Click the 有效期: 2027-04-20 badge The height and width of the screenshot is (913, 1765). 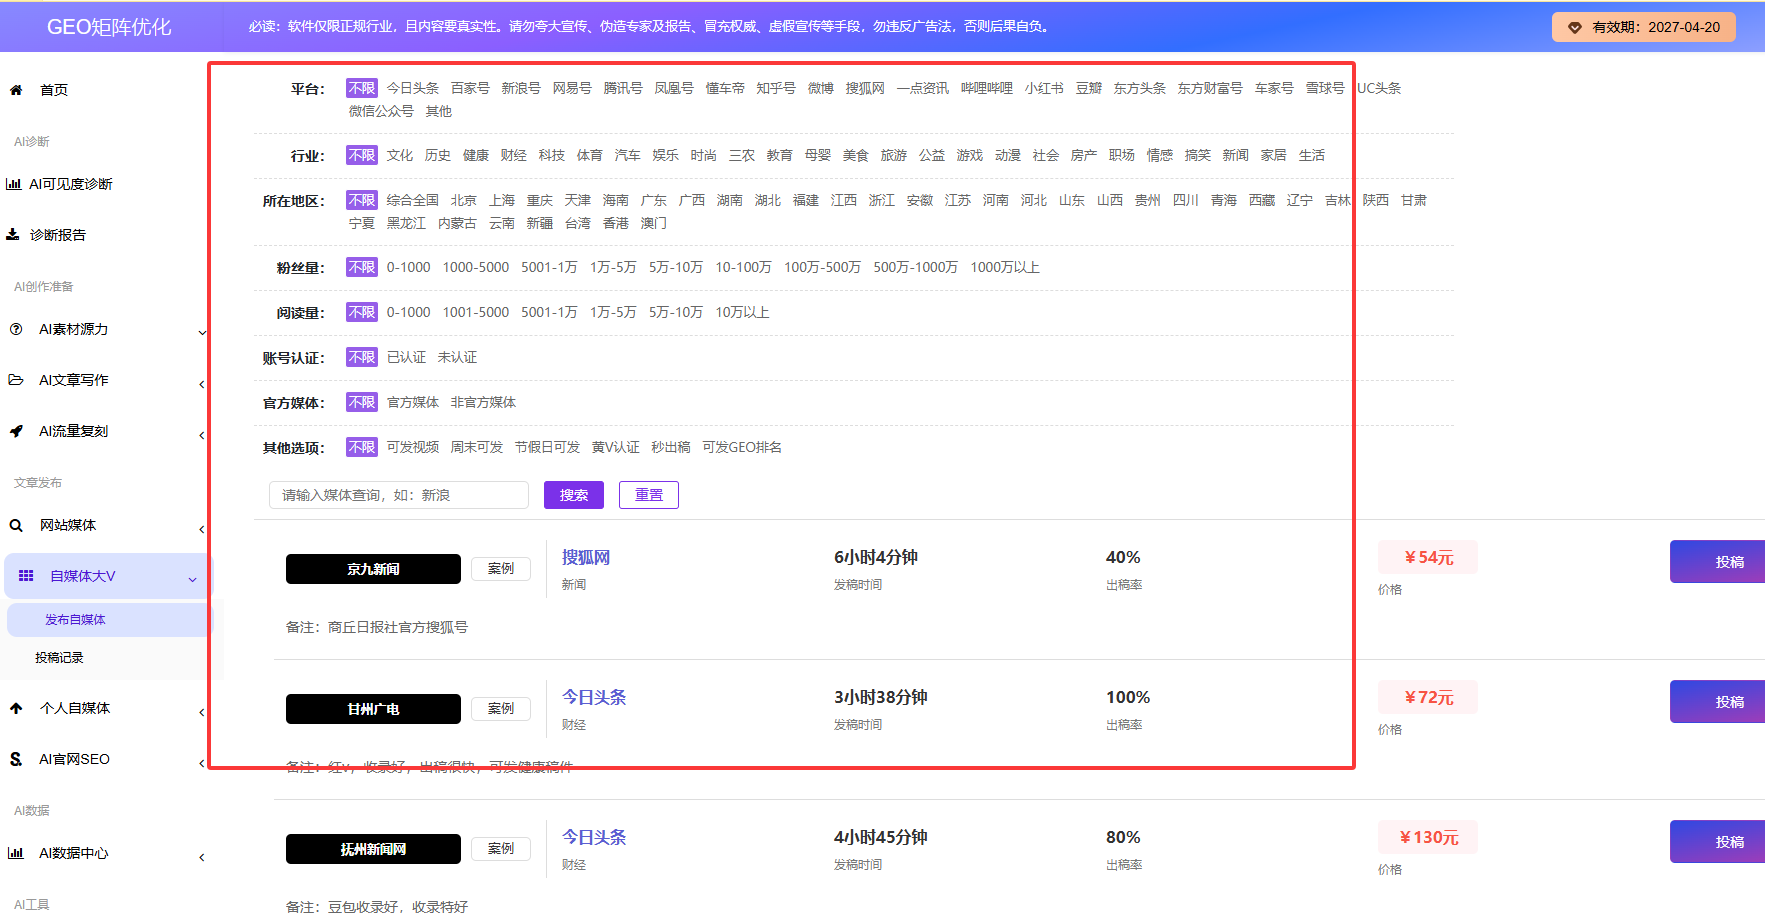pyautogui.click(x=1644, y=27)
